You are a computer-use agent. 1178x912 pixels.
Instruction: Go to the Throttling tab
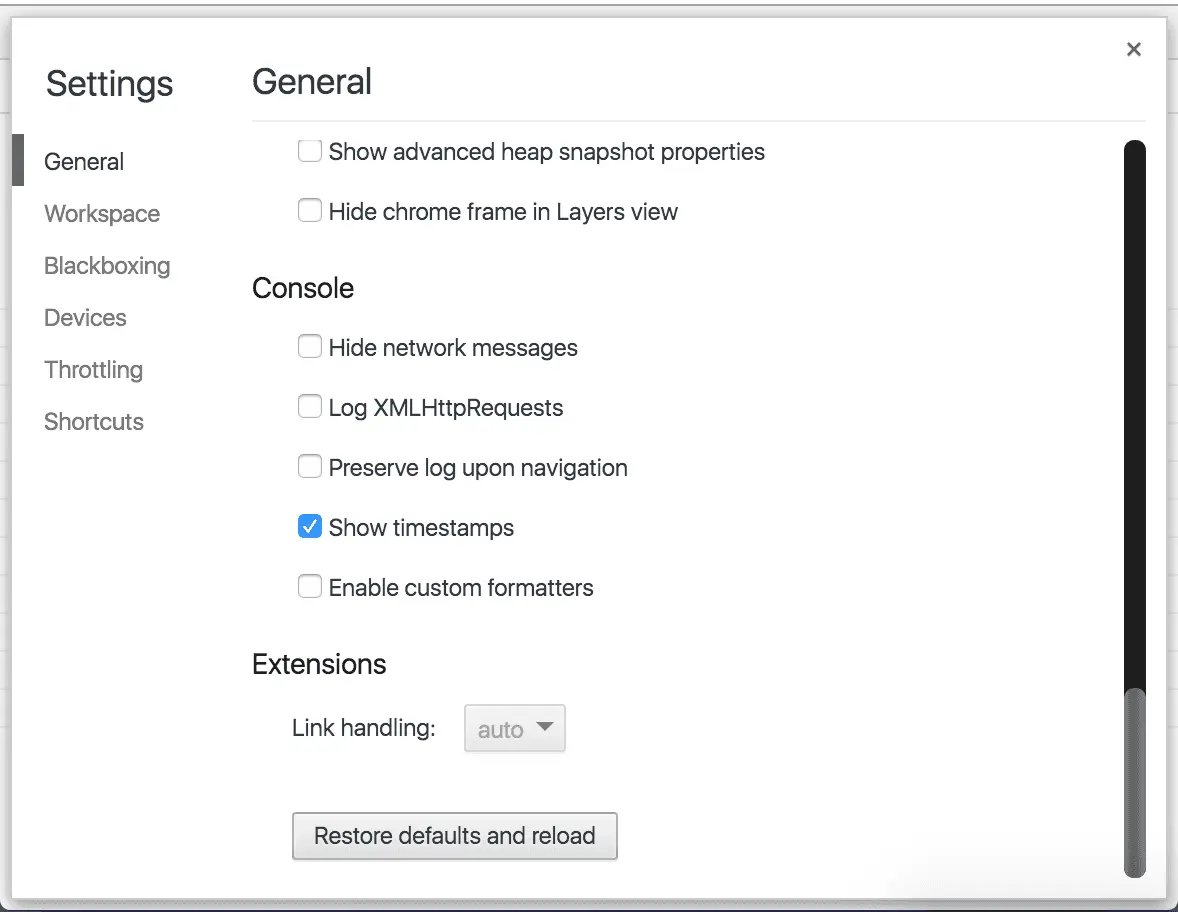coord(93,370)
